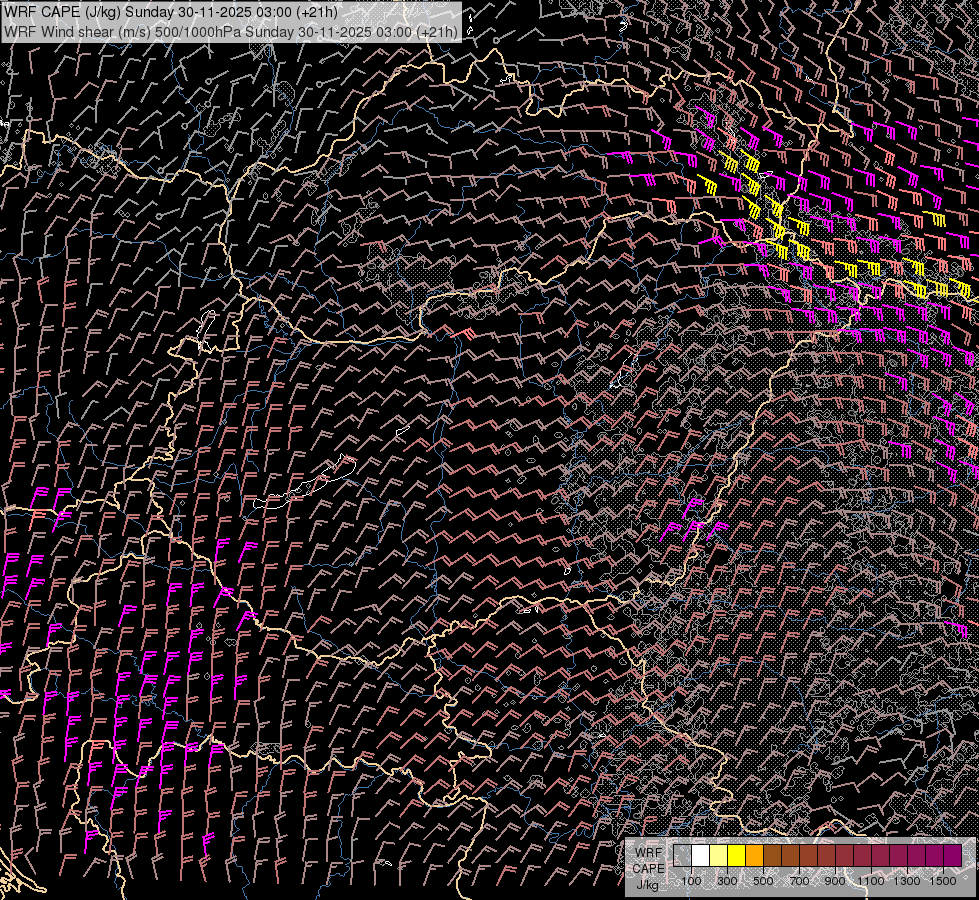The height and width of the screenshot is (900, 979).
Task: Click the 1300 legend scale value
Action: [907, 881]
